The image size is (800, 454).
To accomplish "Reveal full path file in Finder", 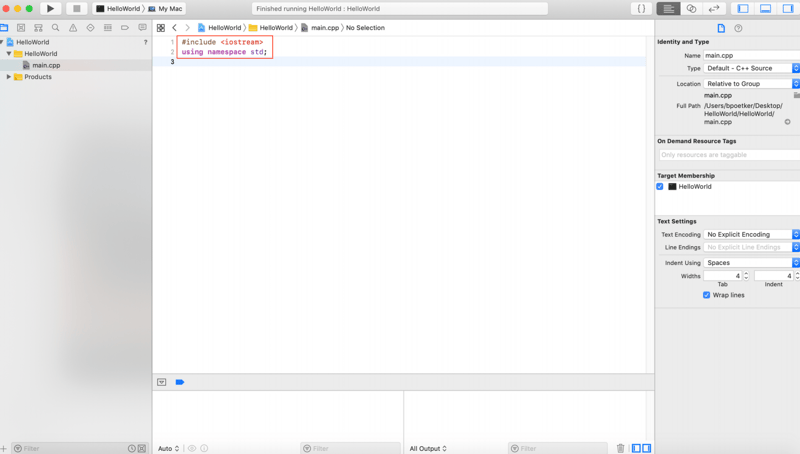I will [x=787, y=122].
